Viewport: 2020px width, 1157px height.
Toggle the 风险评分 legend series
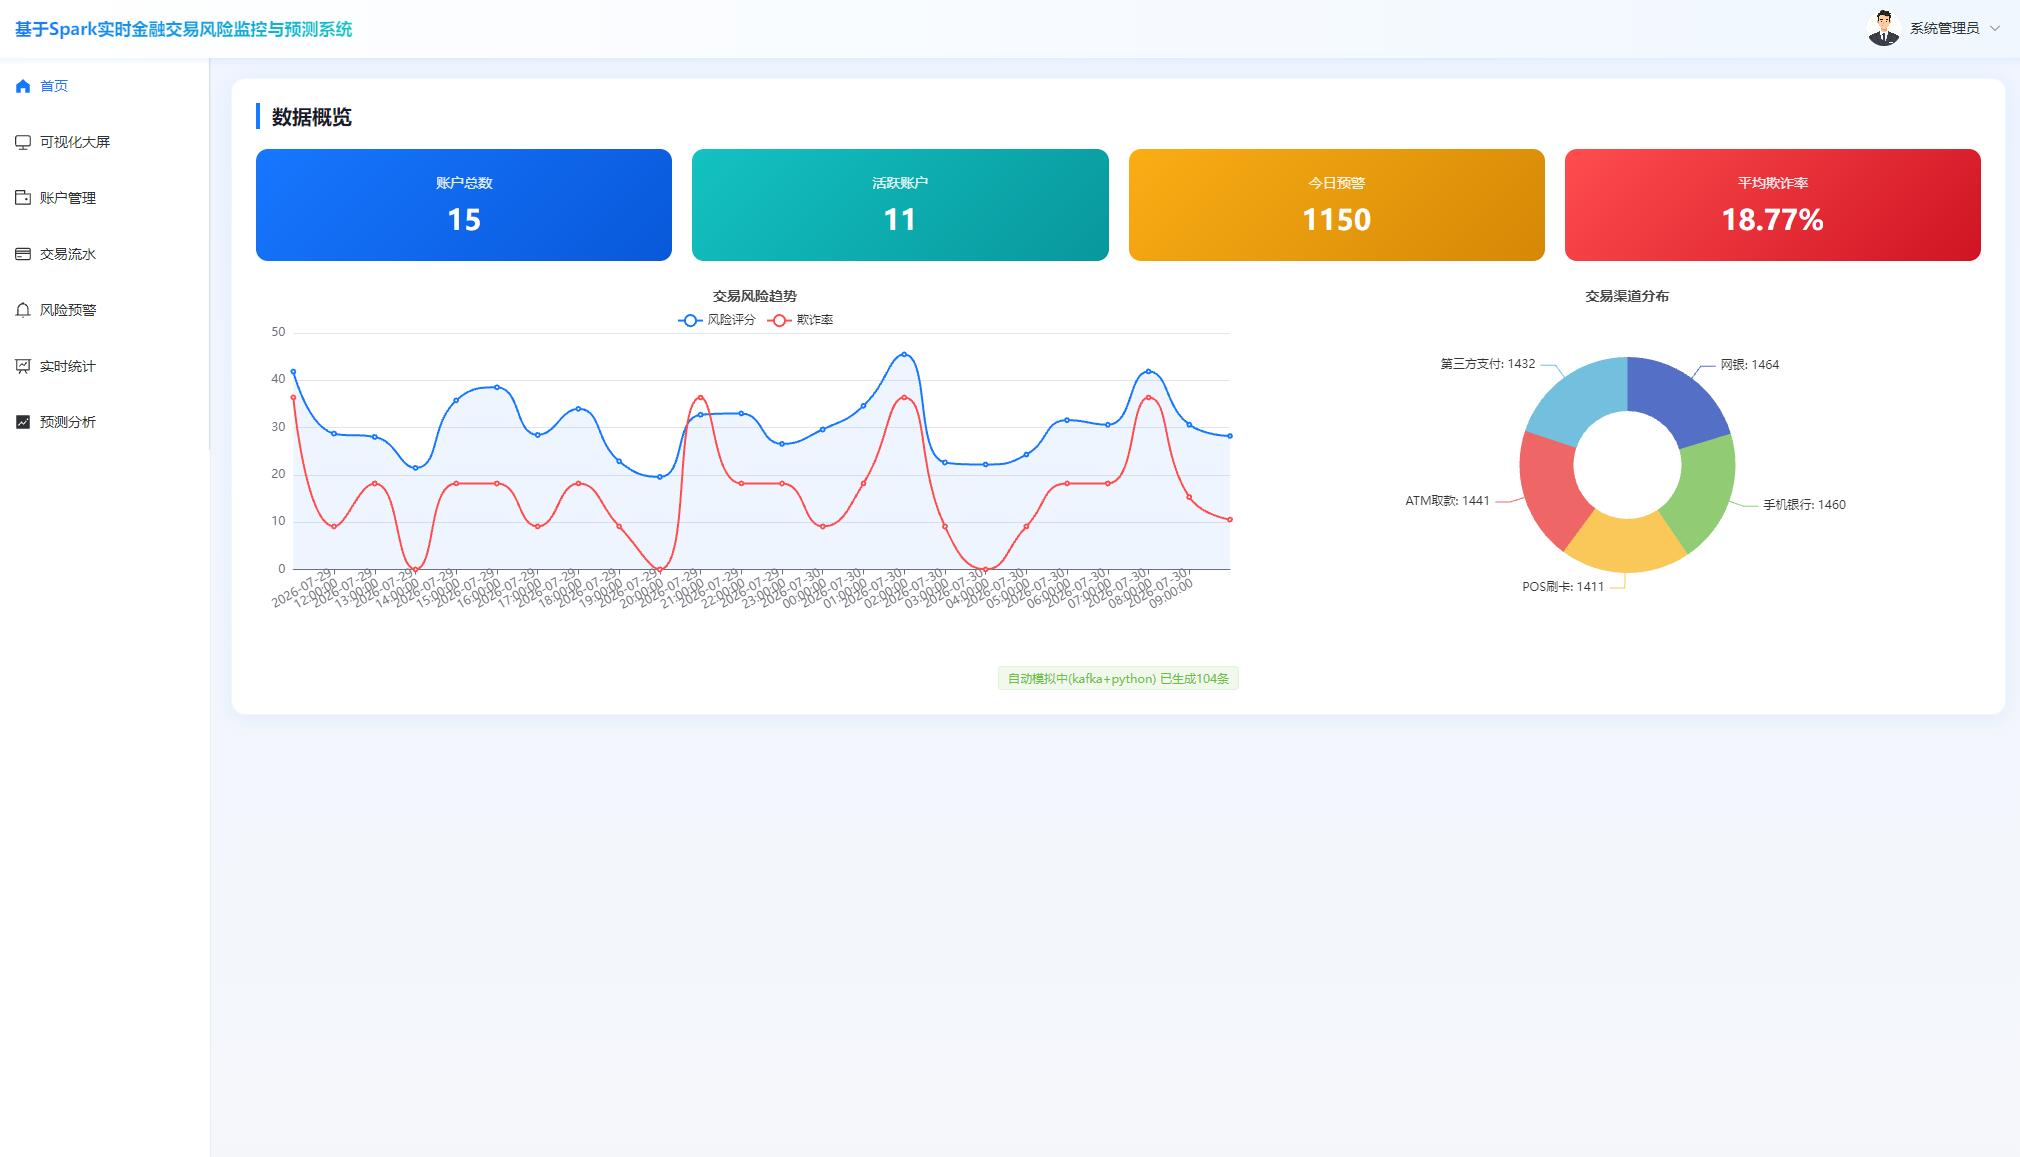(x=717, y=320)
